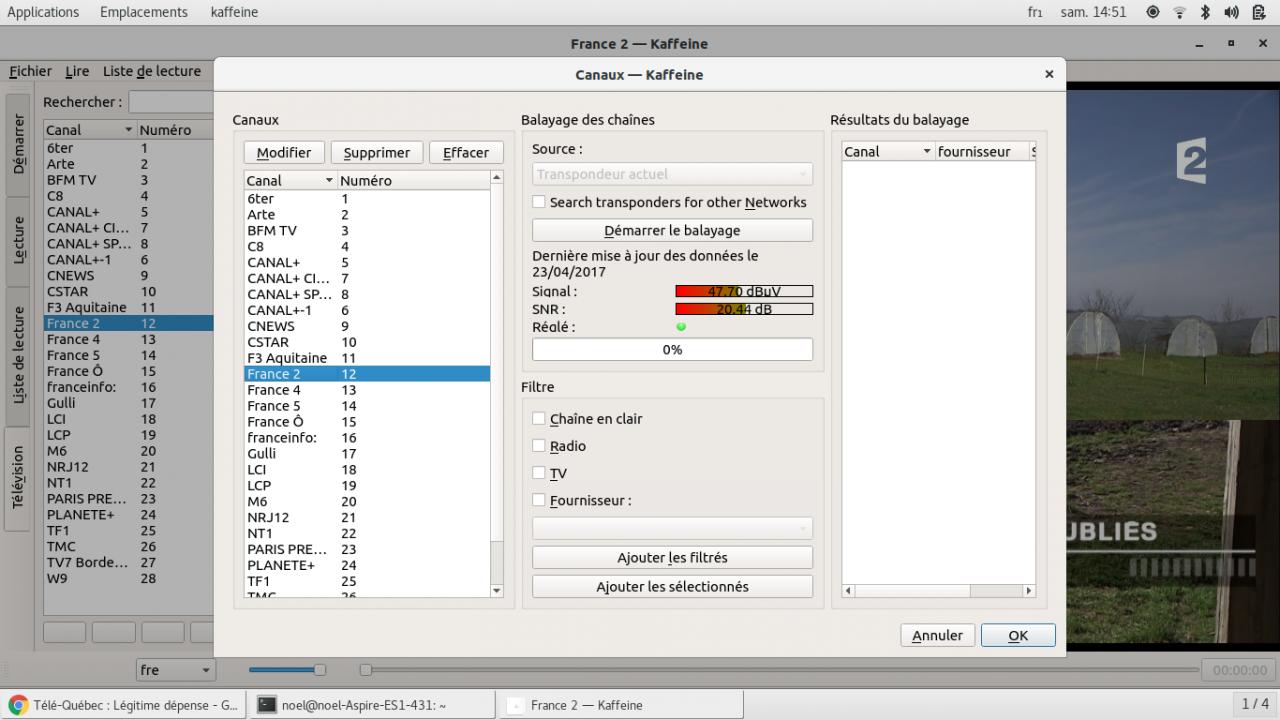1280x720 pixels.
Task: Open the Fichier menu
Action: (x=31, y=71)
